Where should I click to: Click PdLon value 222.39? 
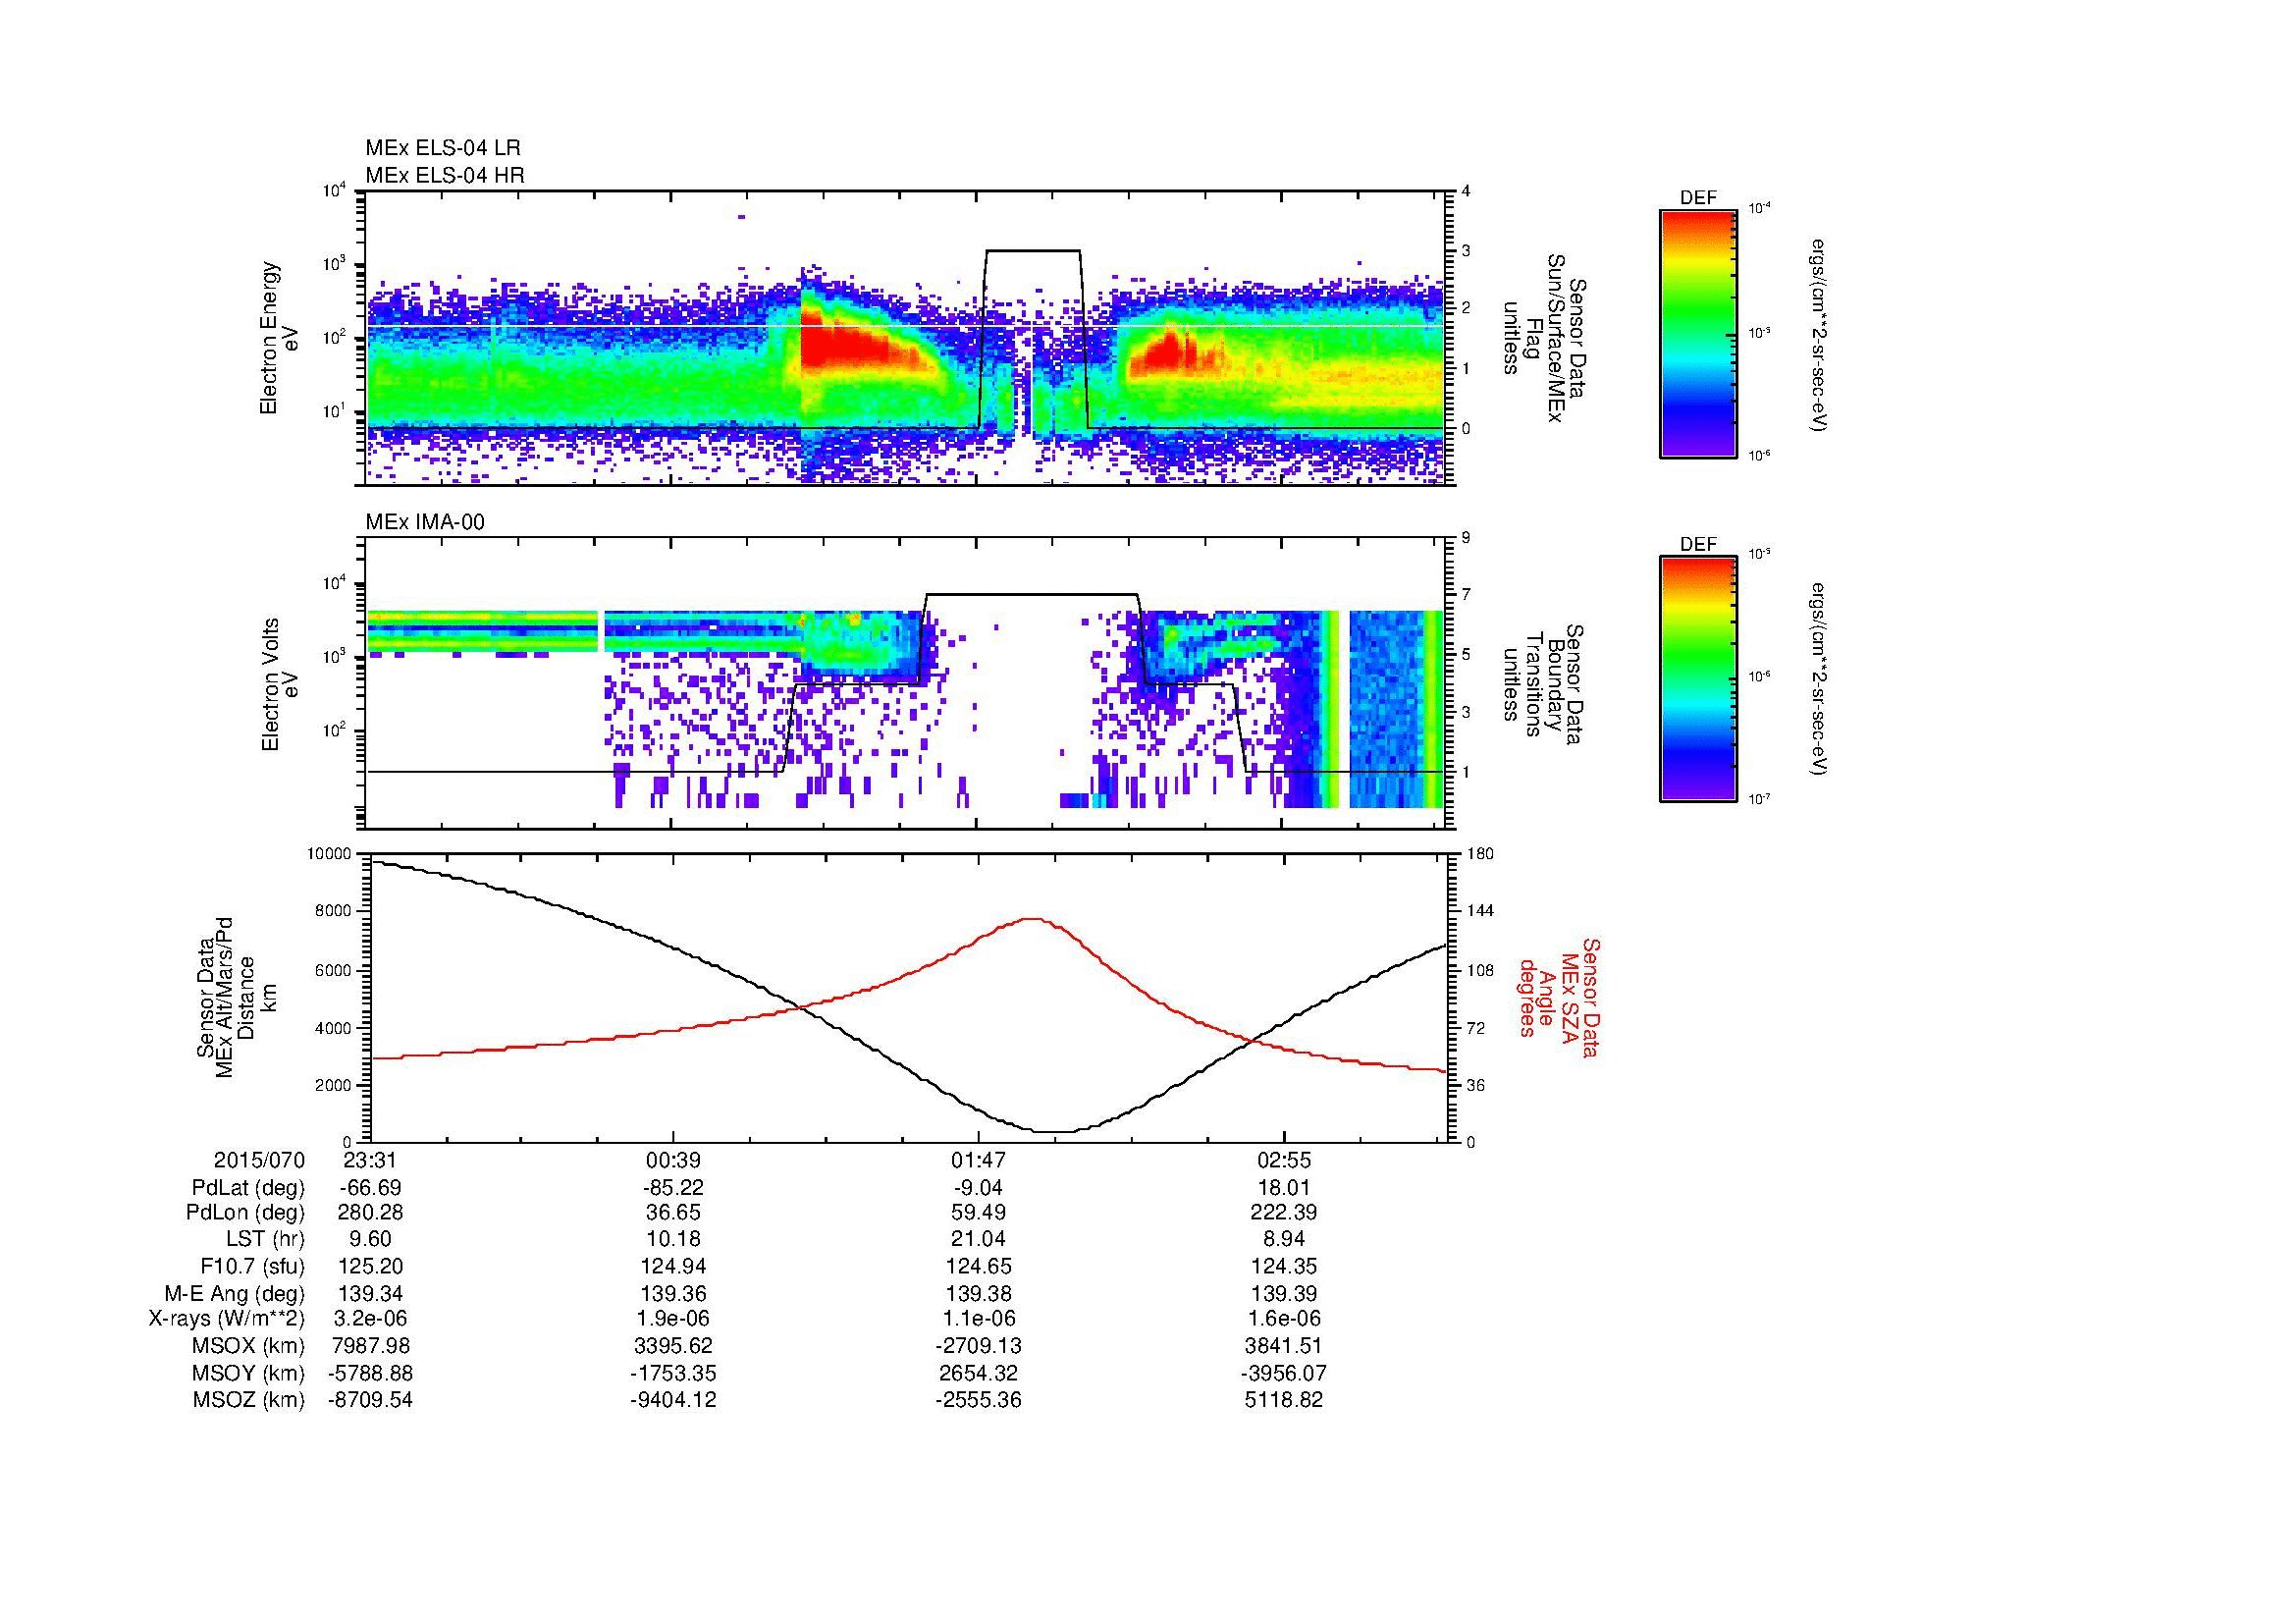click(1283, 1213)
